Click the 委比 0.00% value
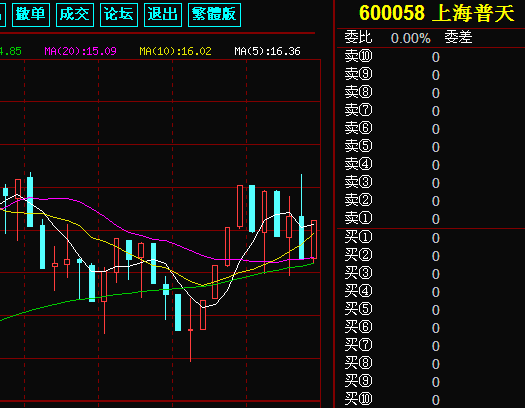Image resolution: width=525 pixels, height=408 pixels. 410,38
